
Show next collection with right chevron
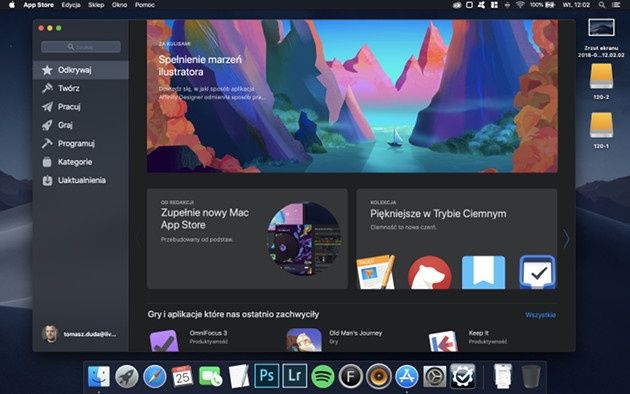click(x=566, y=239)
